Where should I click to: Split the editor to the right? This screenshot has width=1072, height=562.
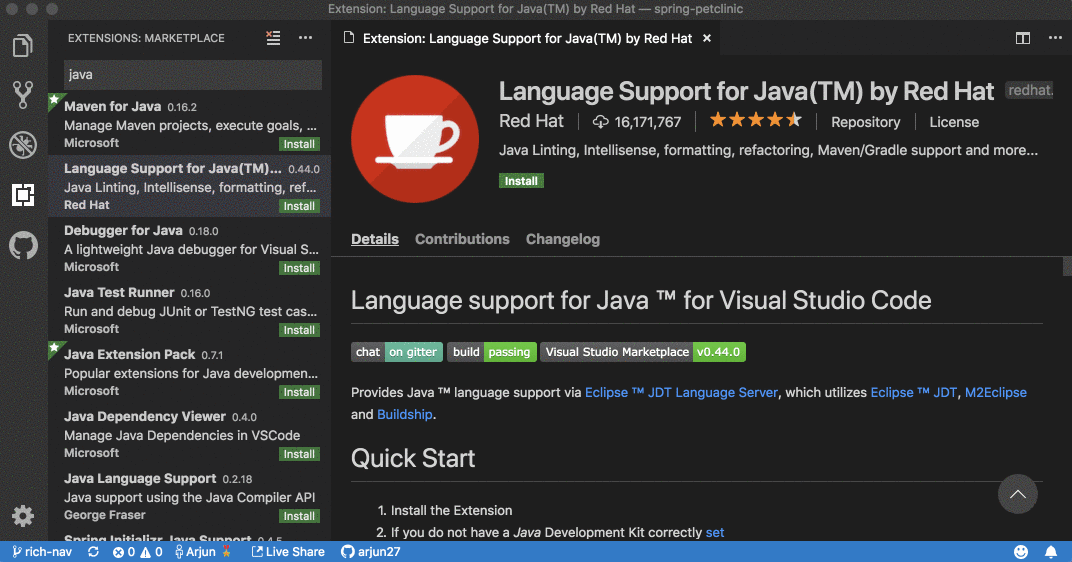(1023, 38)
